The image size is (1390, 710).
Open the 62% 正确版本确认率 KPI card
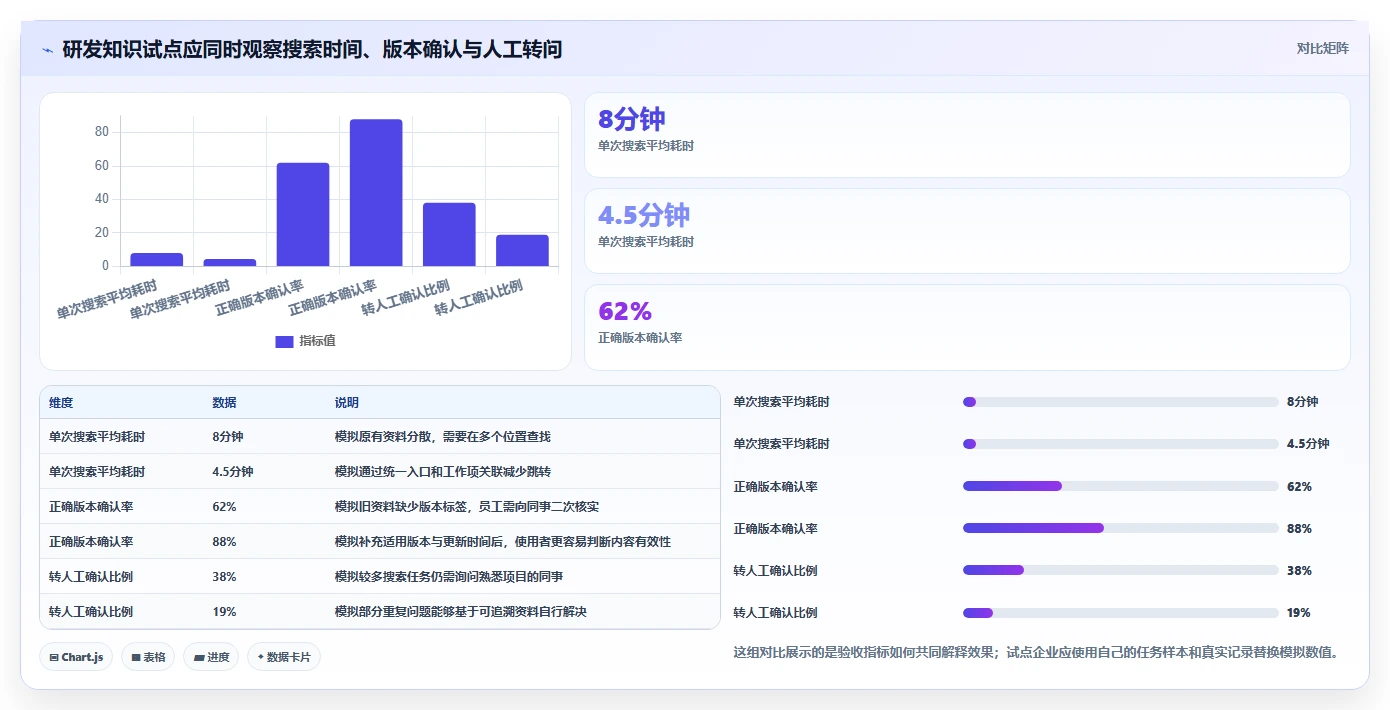(x=967, y=327)
